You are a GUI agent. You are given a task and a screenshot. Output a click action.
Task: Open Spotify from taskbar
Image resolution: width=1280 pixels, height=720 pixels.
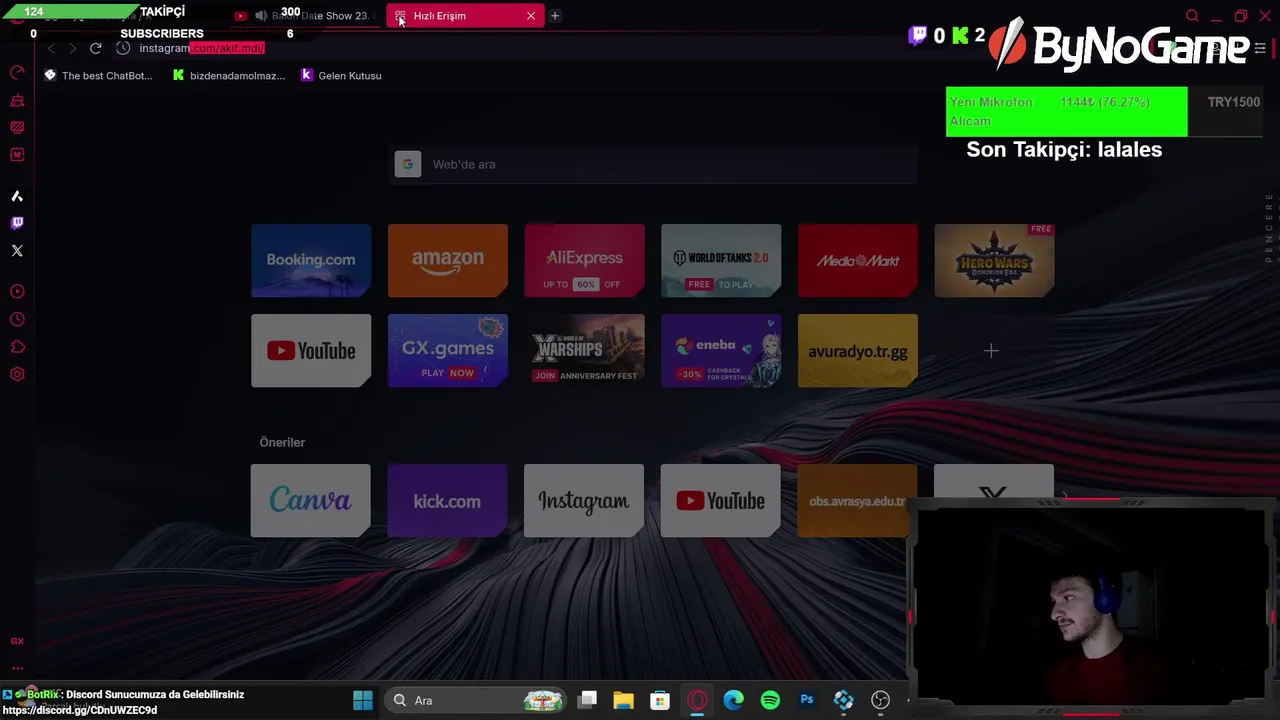tap(770, 700)
